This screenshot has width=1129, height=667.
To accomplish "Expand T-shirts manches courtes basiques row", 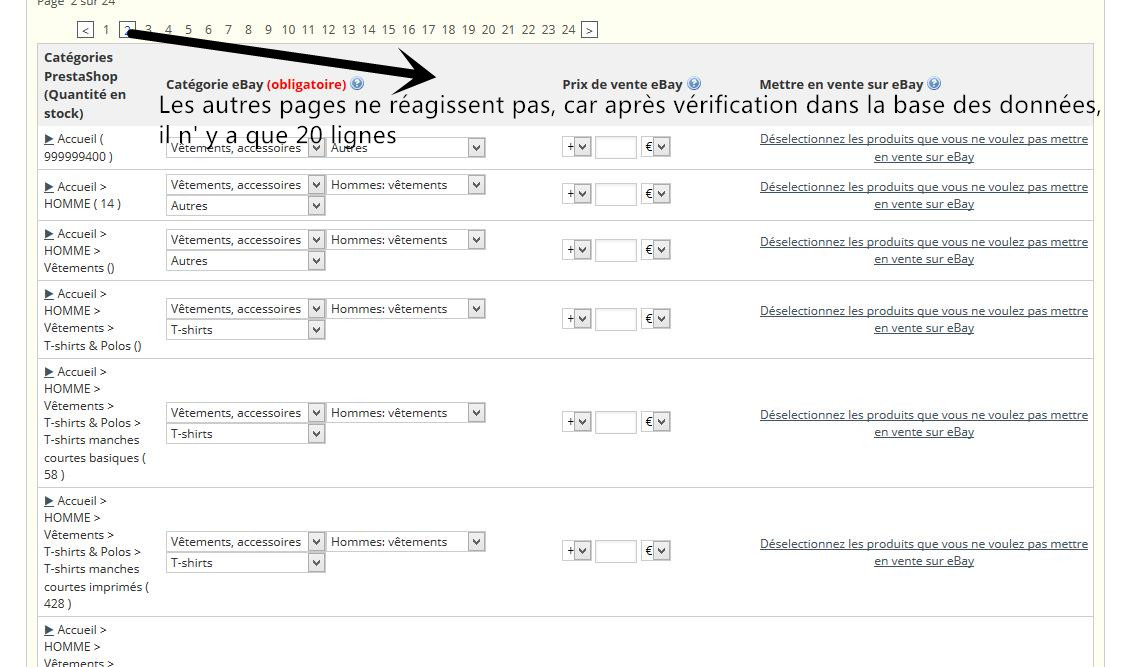I will click(49, 372).
